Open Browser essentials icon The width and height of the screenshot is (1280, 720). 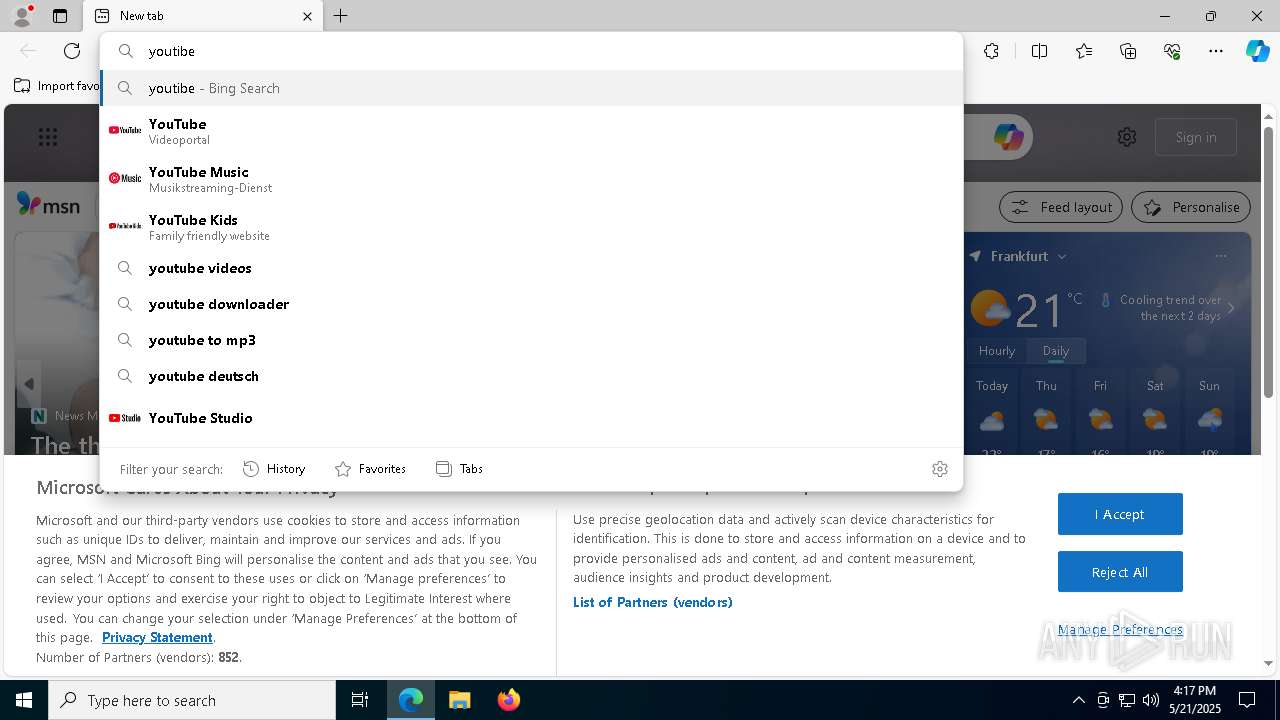(1172, 51)
